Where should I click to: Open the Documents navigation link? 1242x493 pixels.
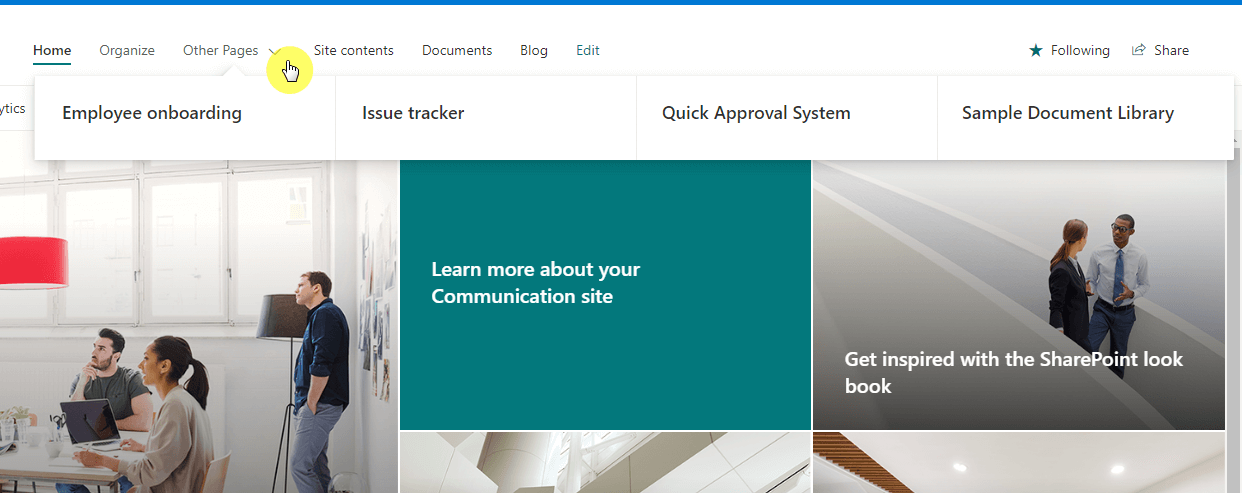click(457, 50)
